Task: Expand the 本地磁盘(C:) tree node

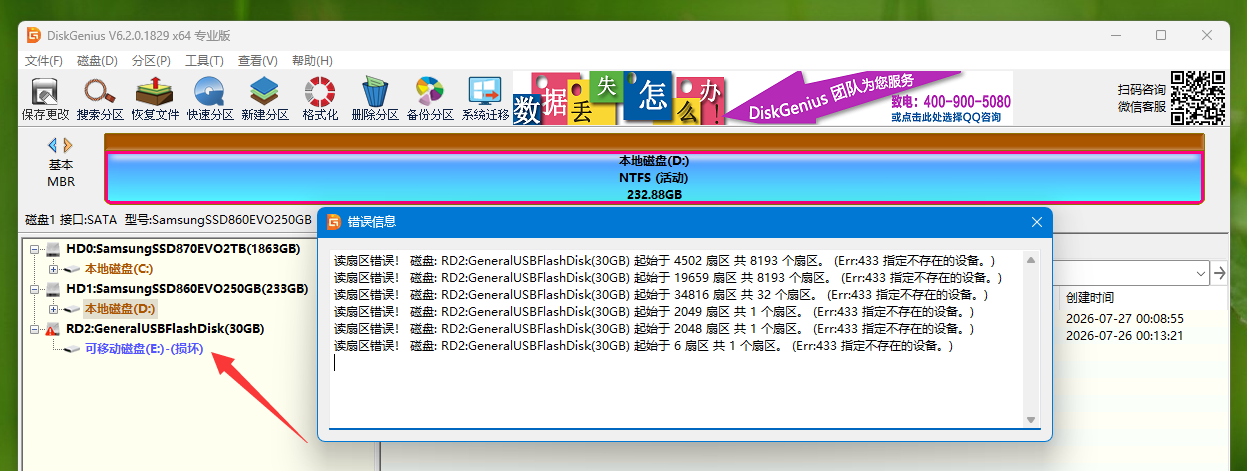Action: (x=53, y=269)
